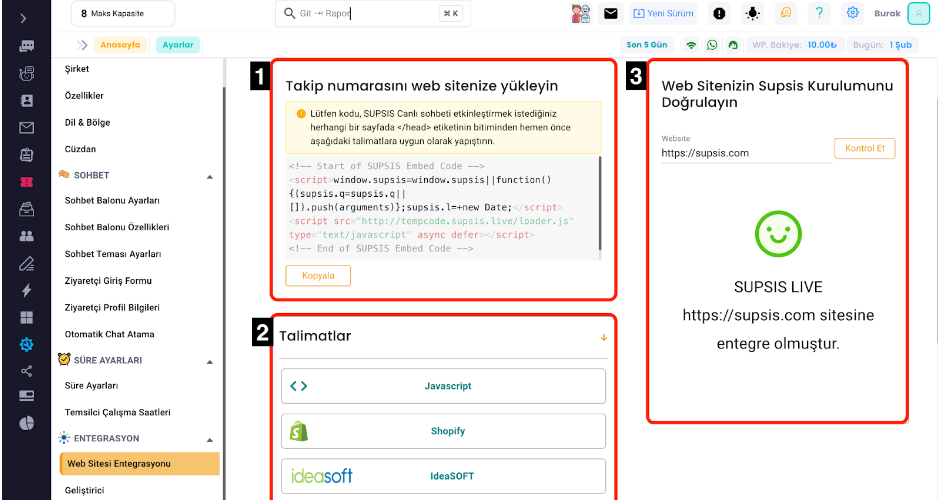Viewport: 938px width, 500px height.
Task: Open the card icon in sidebar
Action: click(26, 396)
